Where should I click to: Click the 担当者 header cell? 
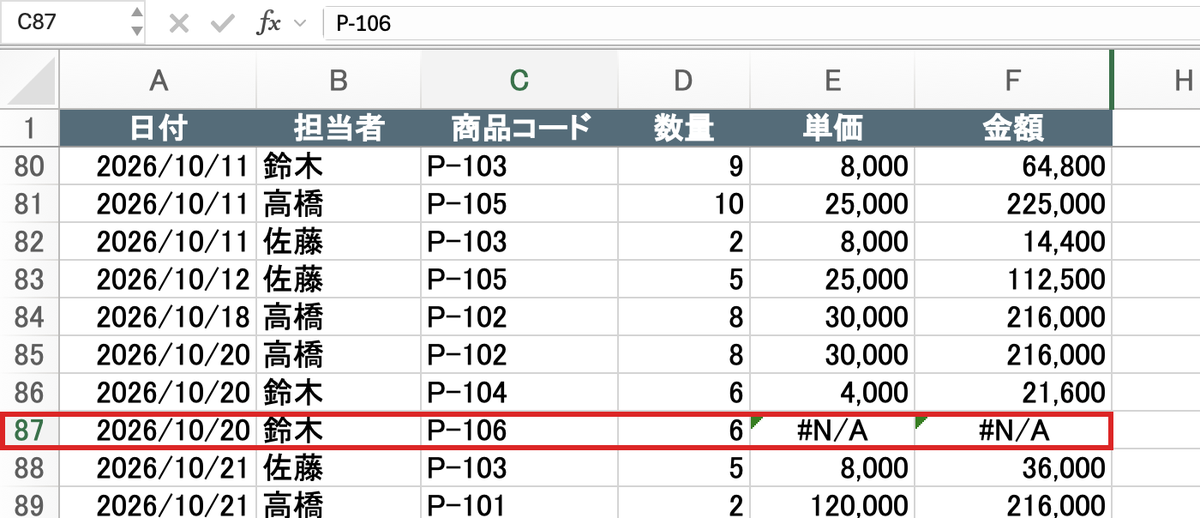pos(338,128)
